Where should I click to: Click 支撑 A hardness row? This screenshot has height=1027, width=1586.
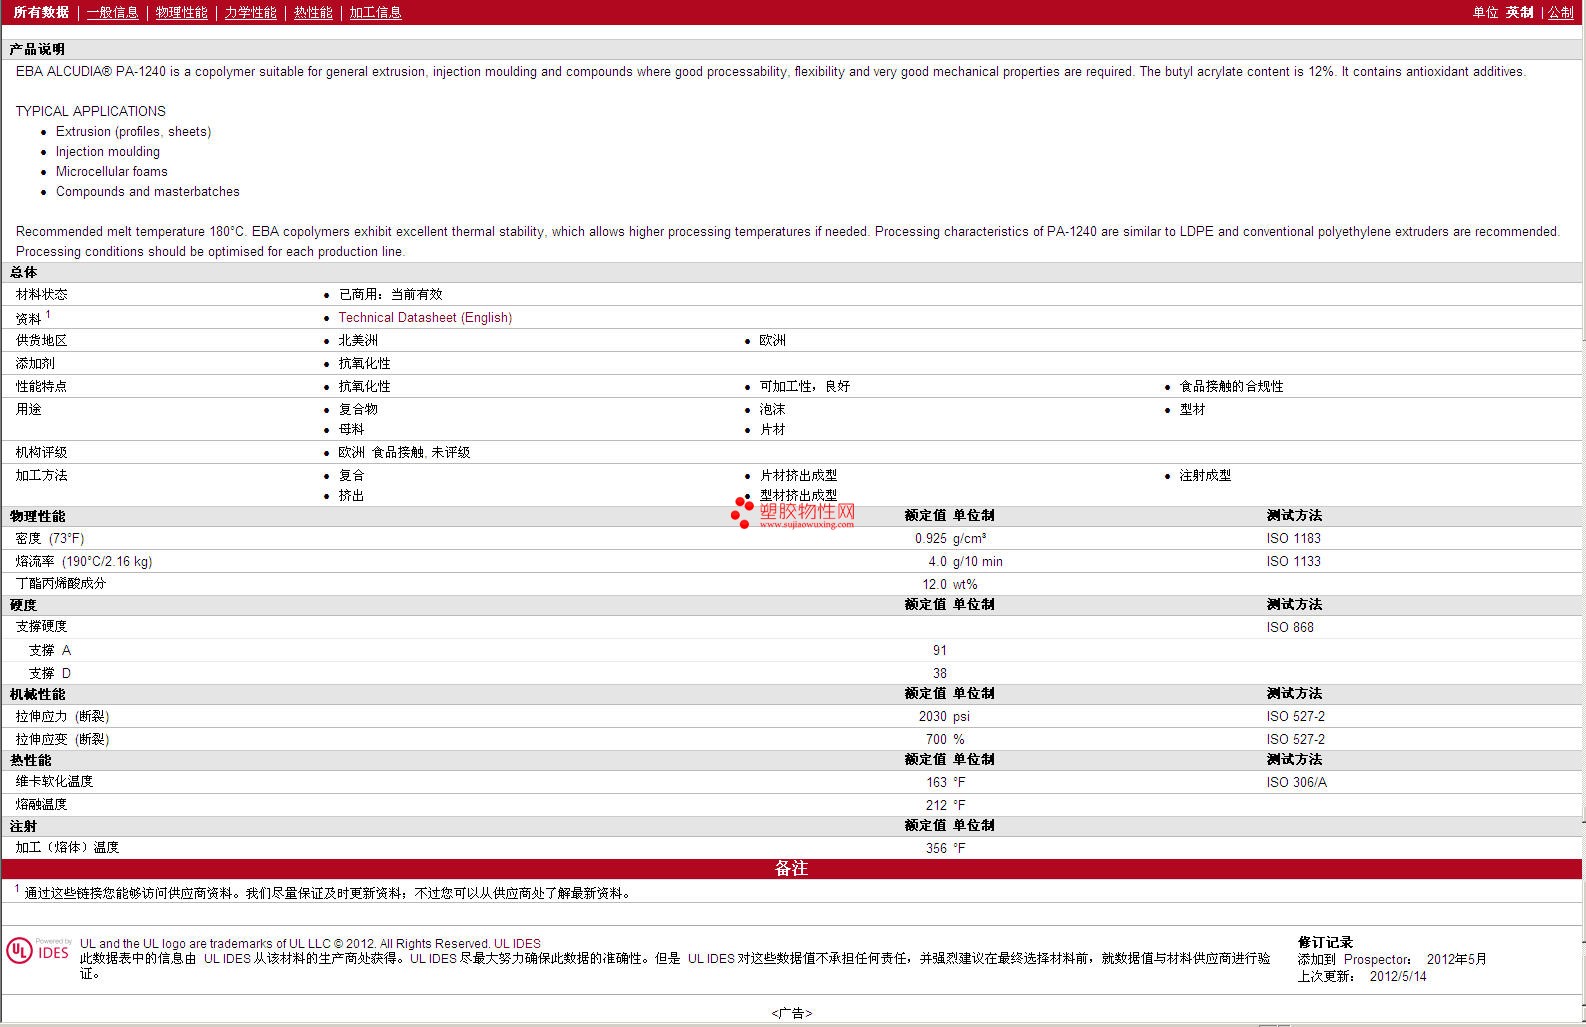coord(793,650)
